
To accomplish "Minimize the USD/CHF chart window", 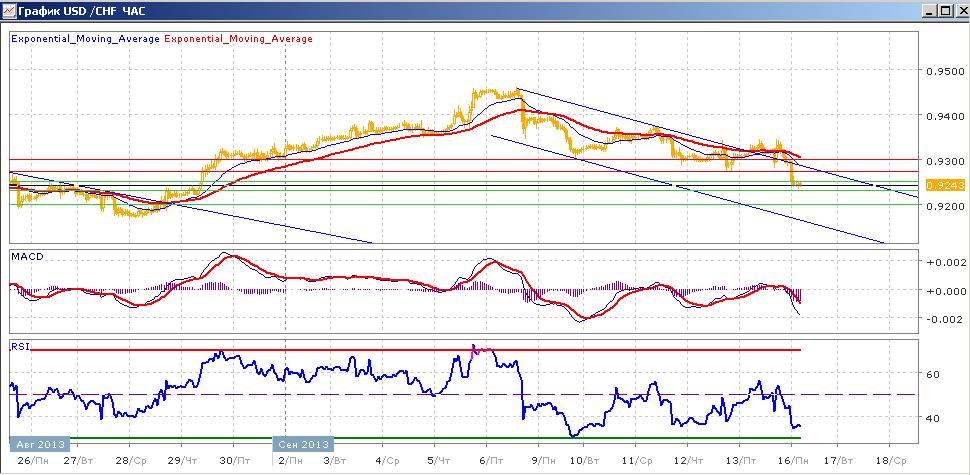I will pyautogui.click(x=930, y=11).
